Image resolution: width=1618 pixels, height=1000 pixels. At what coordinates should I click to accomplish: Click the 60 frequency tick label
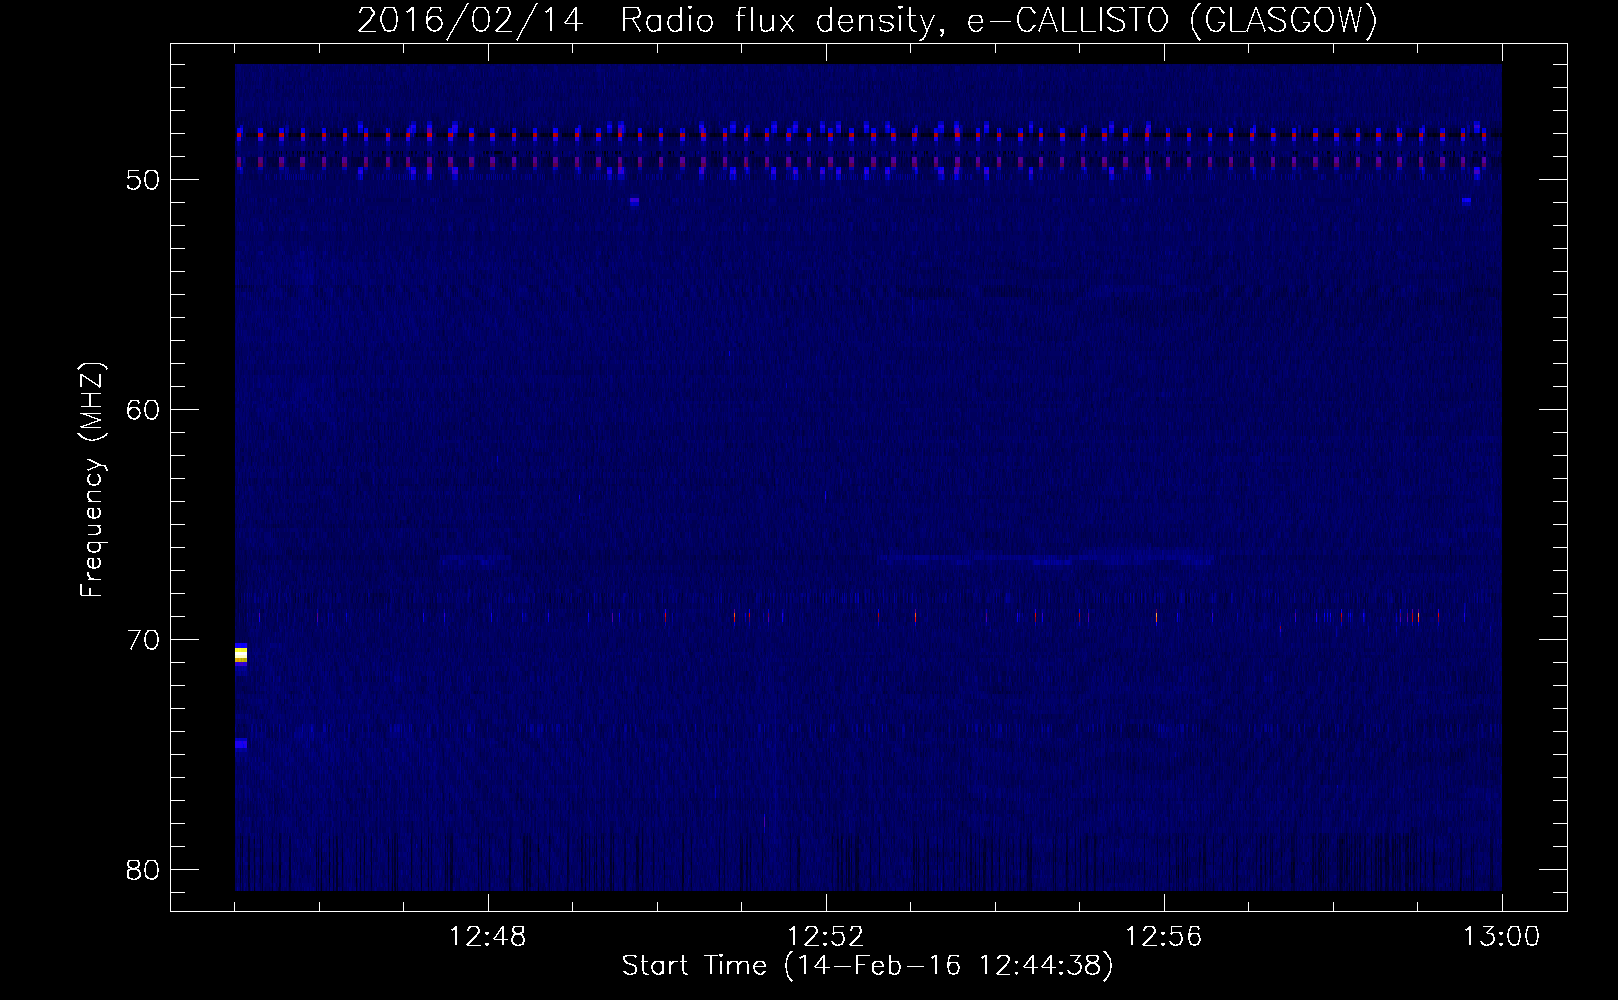[144, 410]
